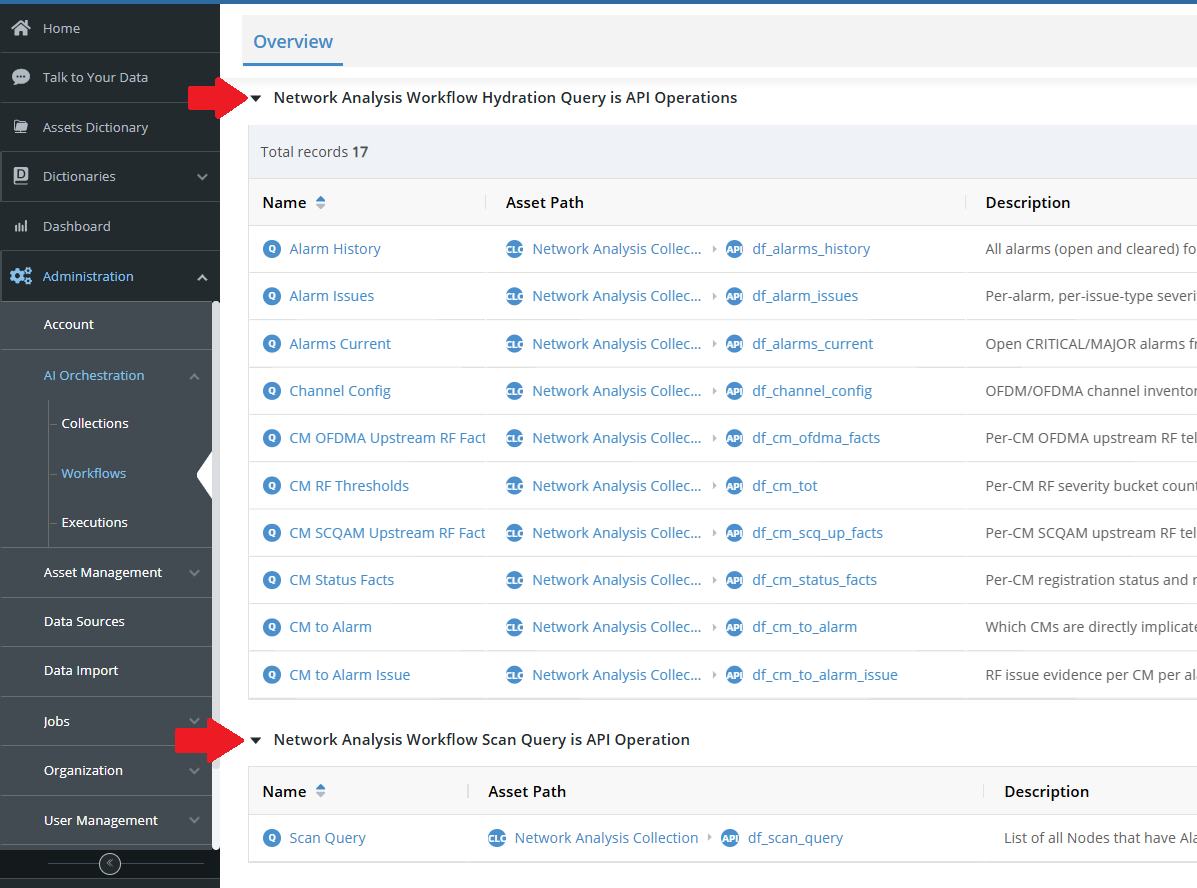Click the sidebar collapse circle arrow icon
Screen dimensions: 1197x888
pos(110,864)
